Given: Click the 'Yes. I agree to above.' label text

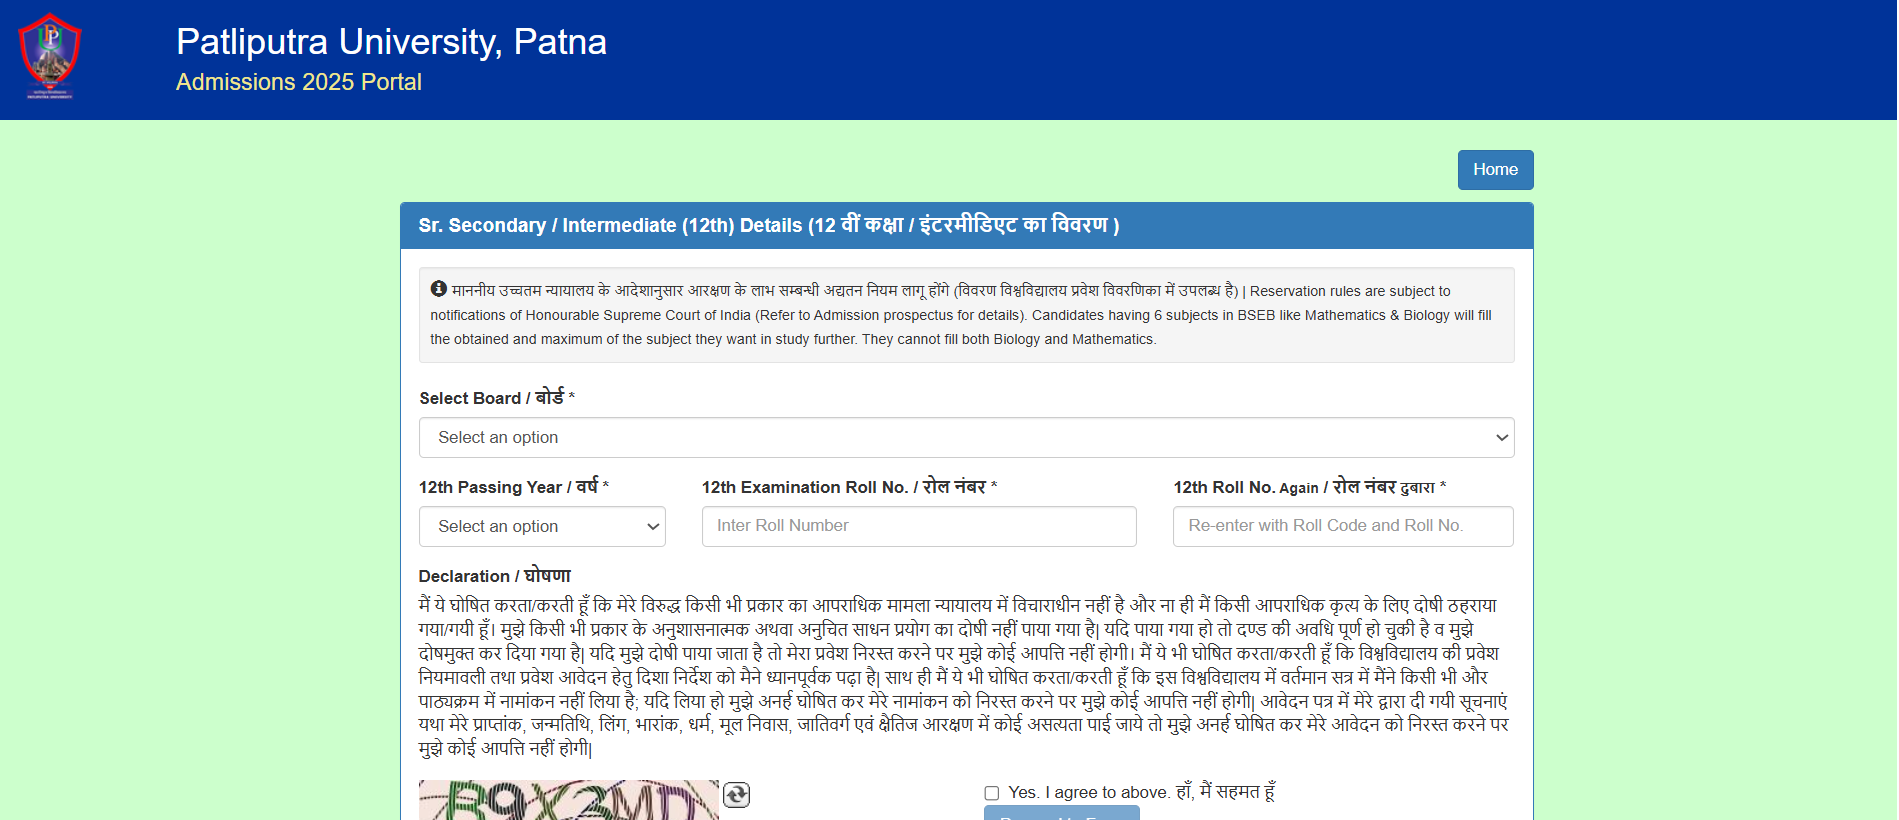Looking at the screenshot, I should tap(1141, 792).
